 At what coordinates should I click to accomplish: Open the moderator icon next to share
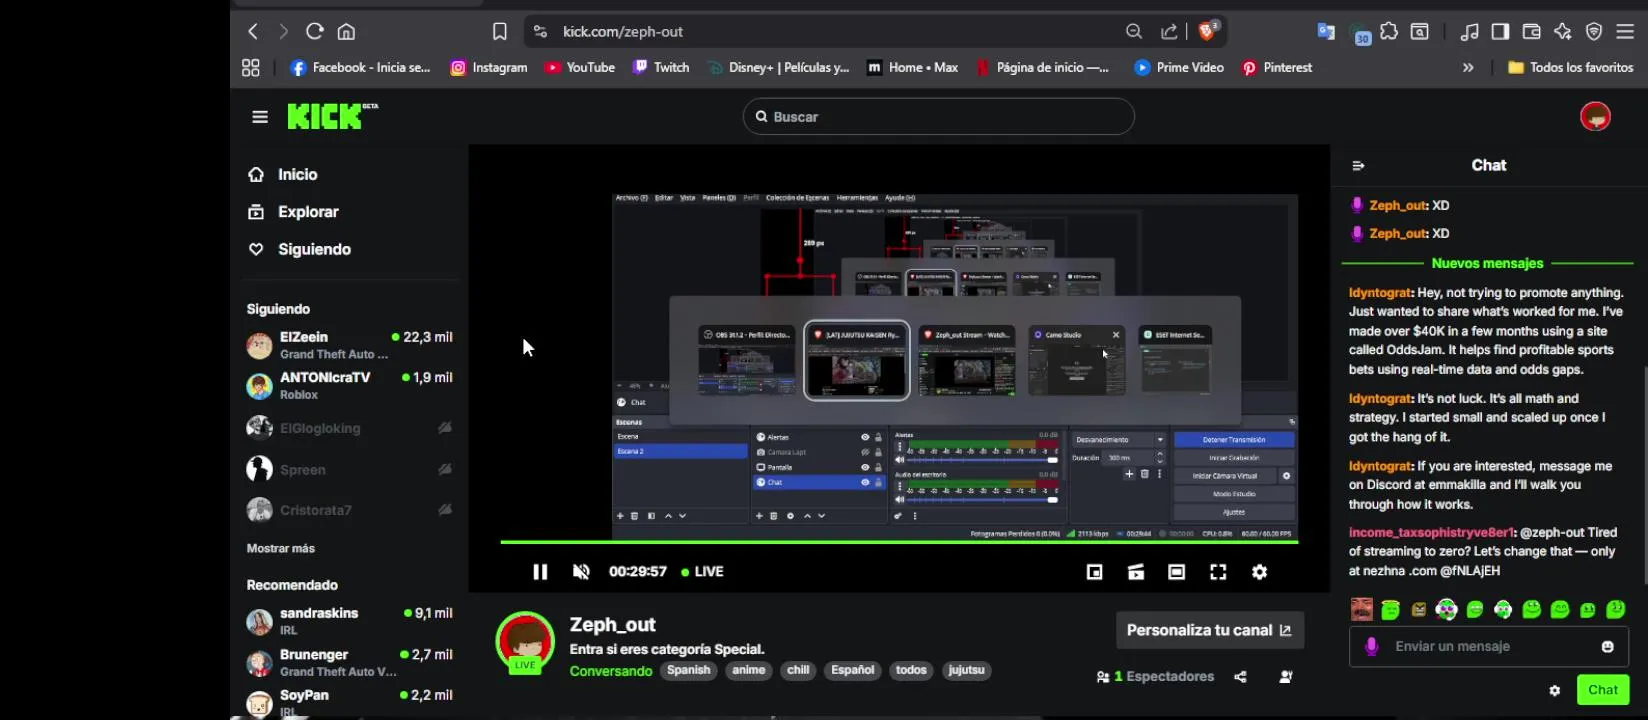pyautogui.click(x=1286, y=677)
